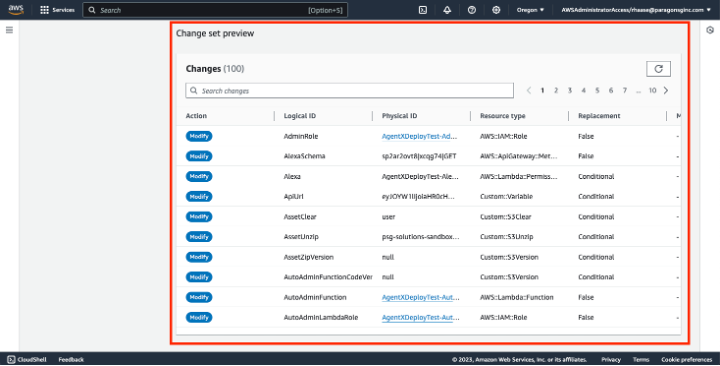This screenshot has height=366, width=720.
Task: Open Cookie preferences in footer
Action: coord(686,360)
